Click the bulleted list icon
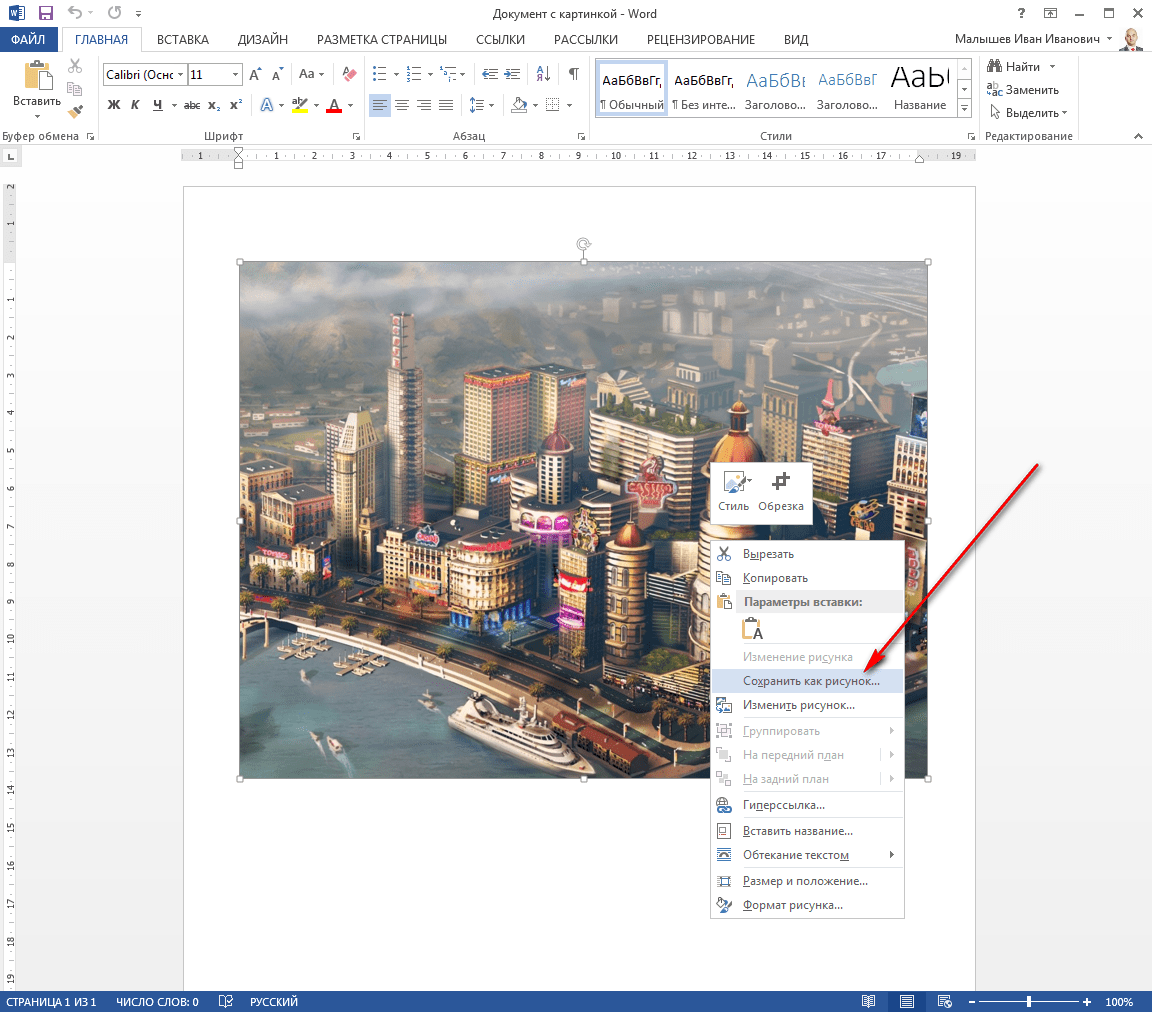Viewport: 1152px width, 1012px height. (x=380, y=74)
